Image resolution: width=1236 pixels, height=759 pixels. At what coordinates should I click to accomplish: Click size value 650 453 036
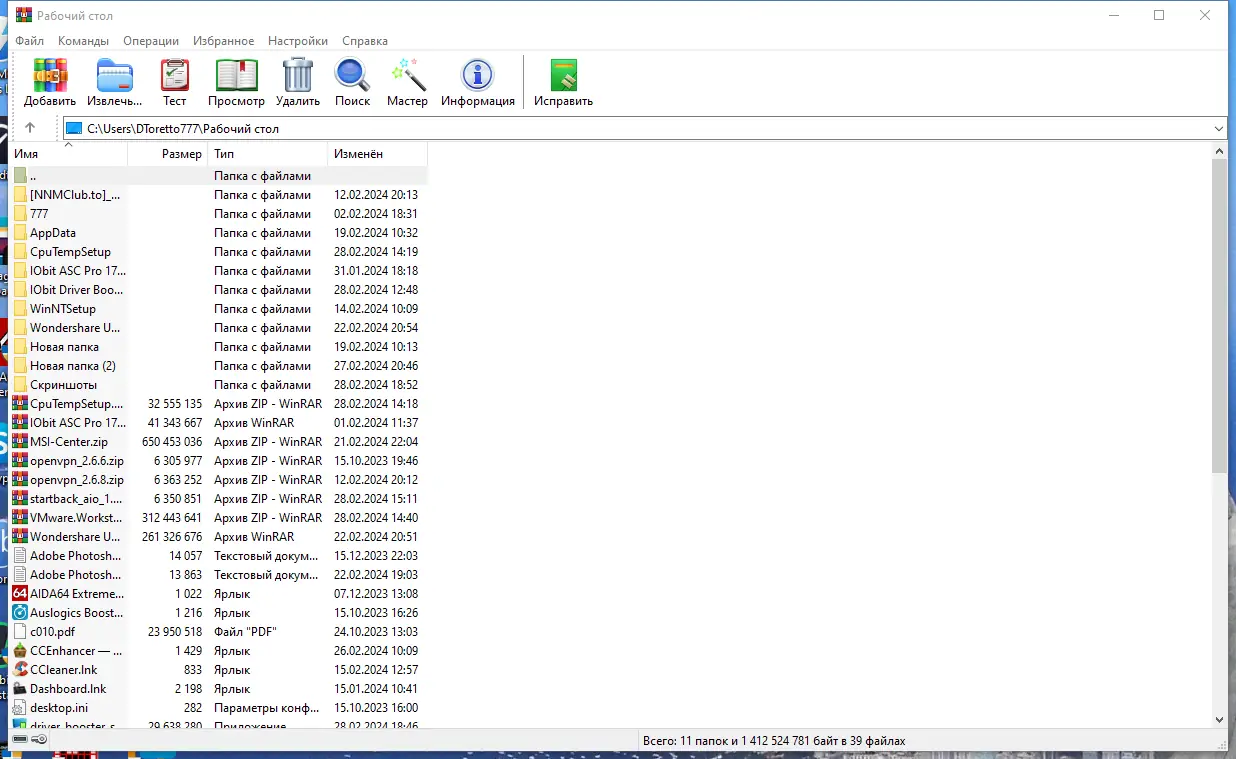tap(172, 441)
